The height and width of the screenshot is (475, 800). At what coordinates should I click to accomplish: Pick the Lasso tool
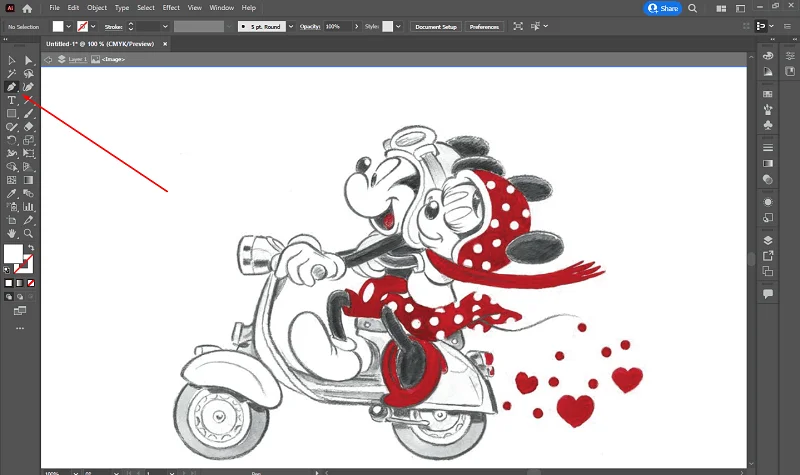[29, 74]
